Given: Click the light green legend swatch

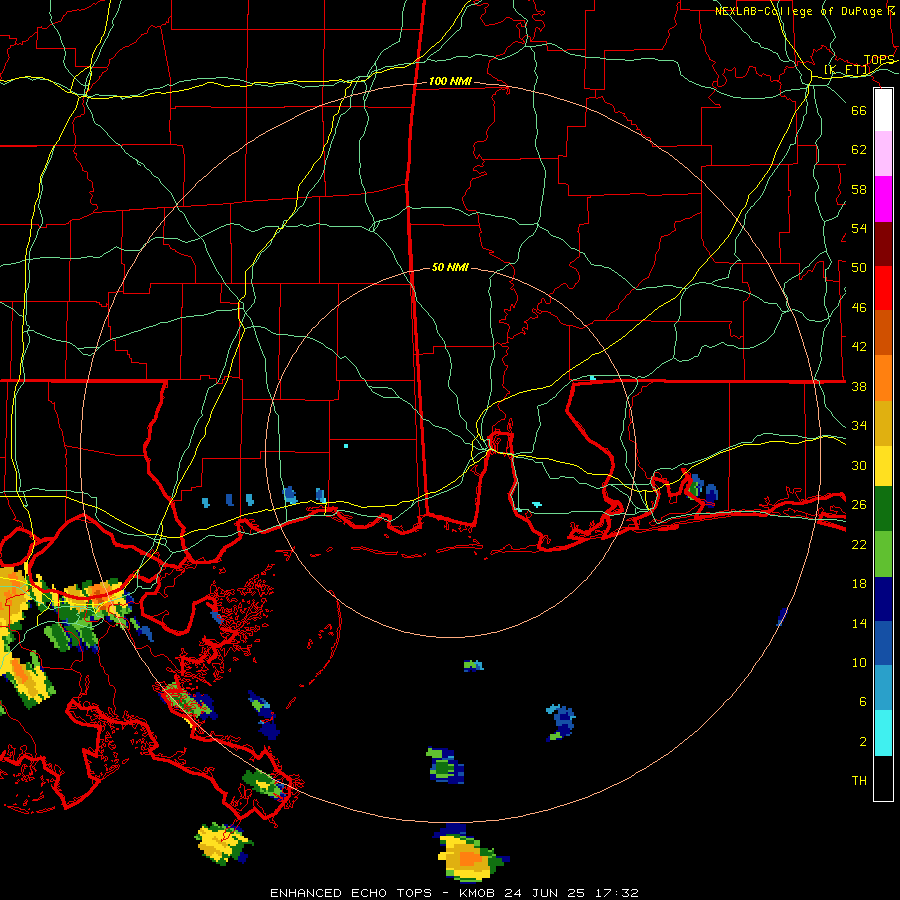Looking at the screenshot, I should coord(883,554).
